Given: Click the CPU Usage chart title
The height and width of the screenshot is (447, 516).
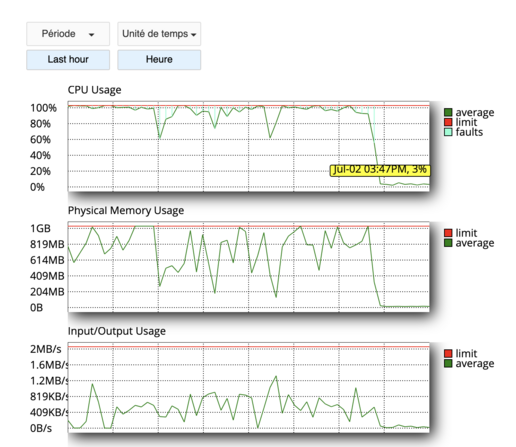Looking at the screenshot, I should point(94,90).
